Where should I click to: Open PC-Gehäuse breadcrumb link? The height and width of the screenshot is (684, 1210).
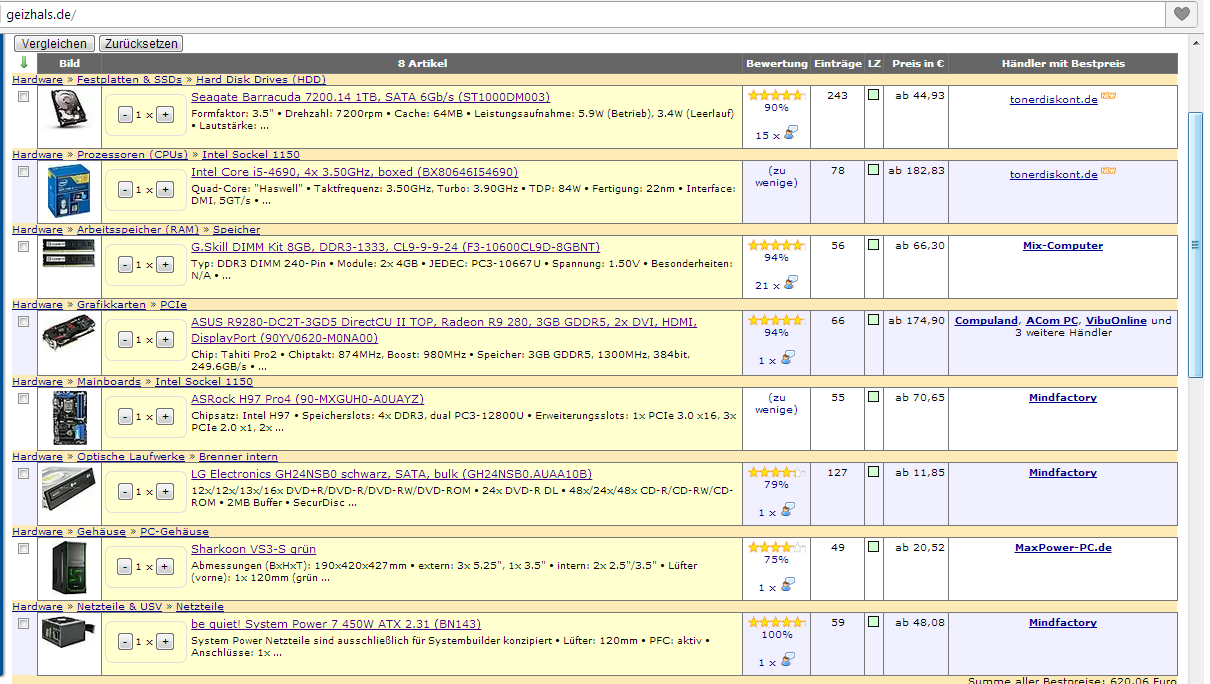[x=174, y=532]
